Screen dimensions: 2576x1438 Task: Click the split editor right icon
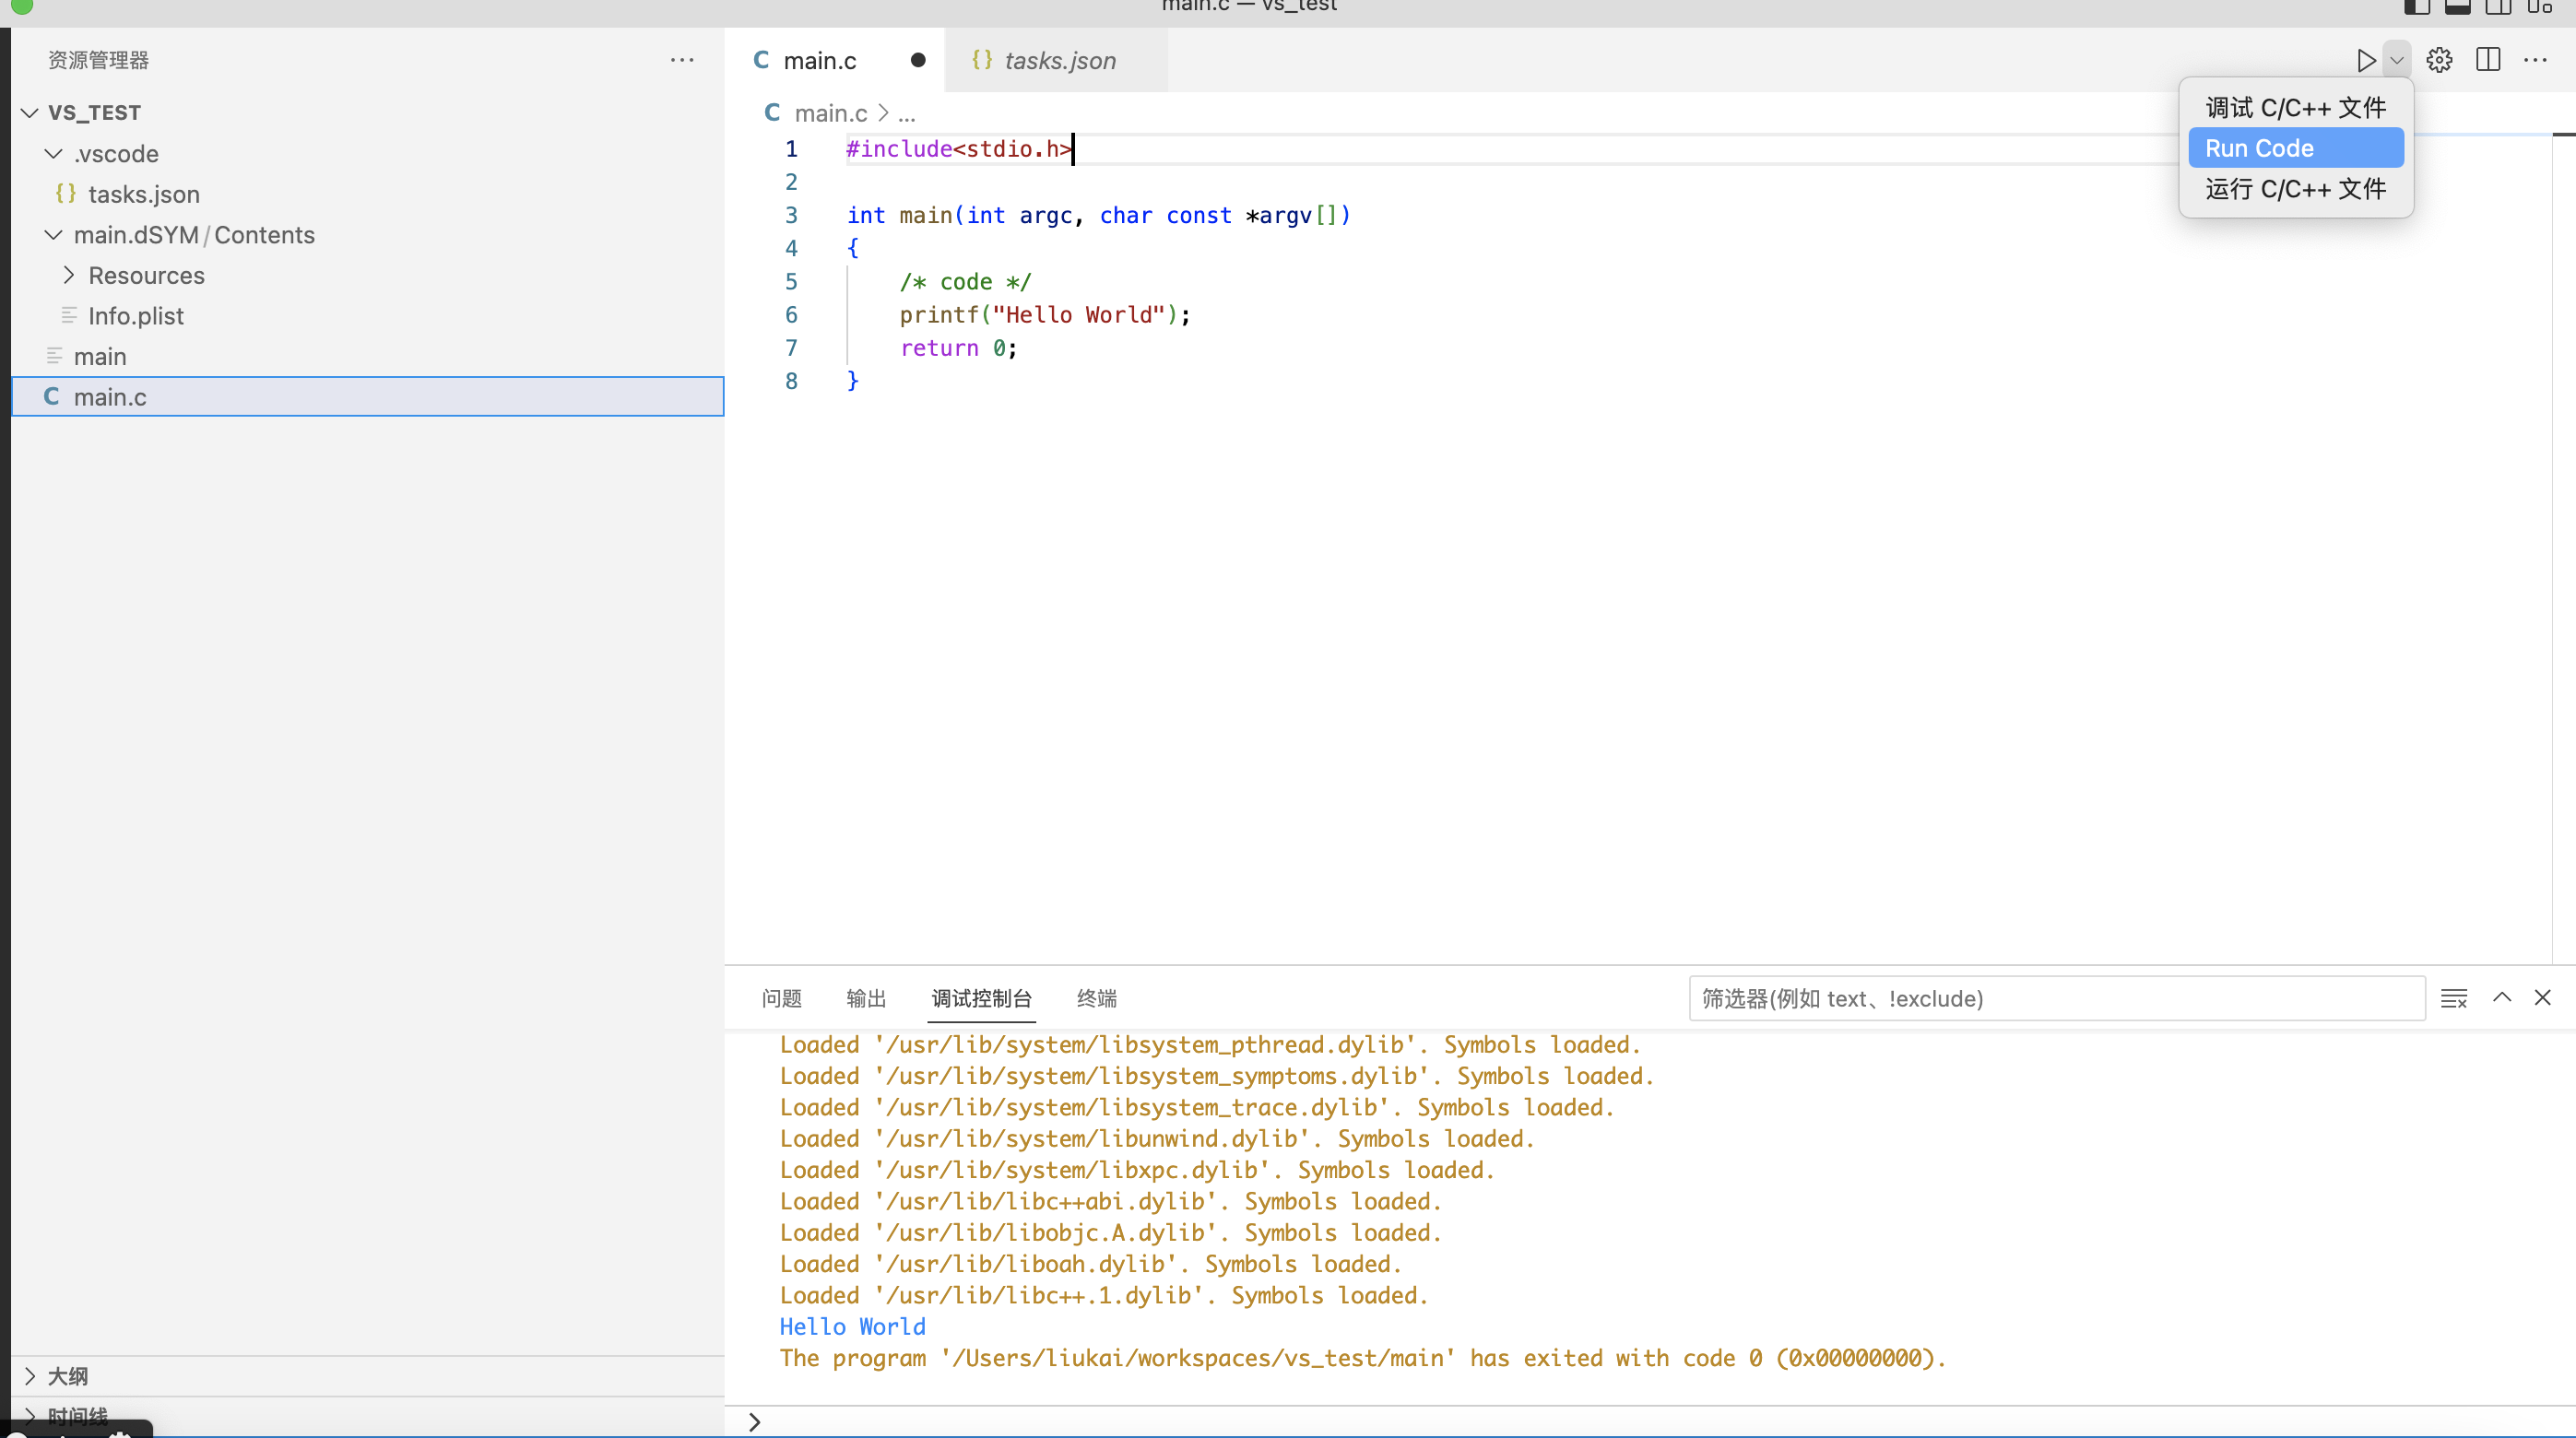click(2488, 60)
